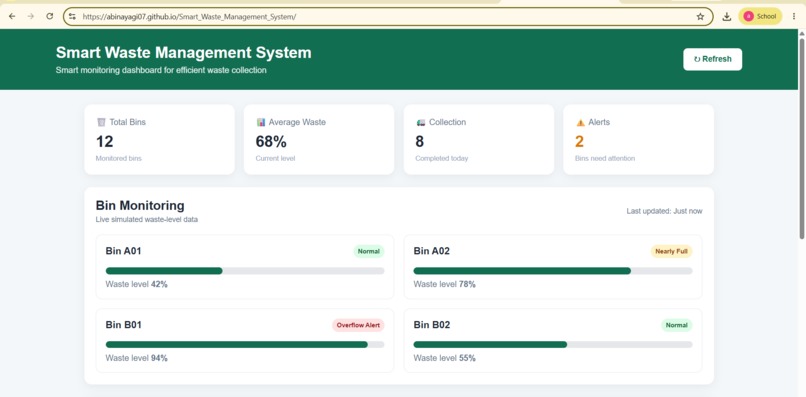Click the Bin A01 title
Screen dimensions: 806x397
(x=123, y=251)
